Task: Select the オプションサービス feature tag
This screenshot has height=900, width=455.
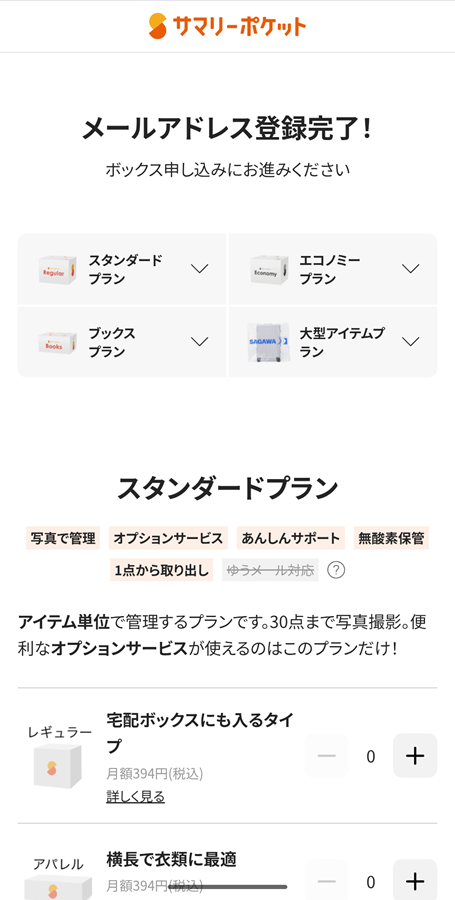Action: (x=168, y=538)
